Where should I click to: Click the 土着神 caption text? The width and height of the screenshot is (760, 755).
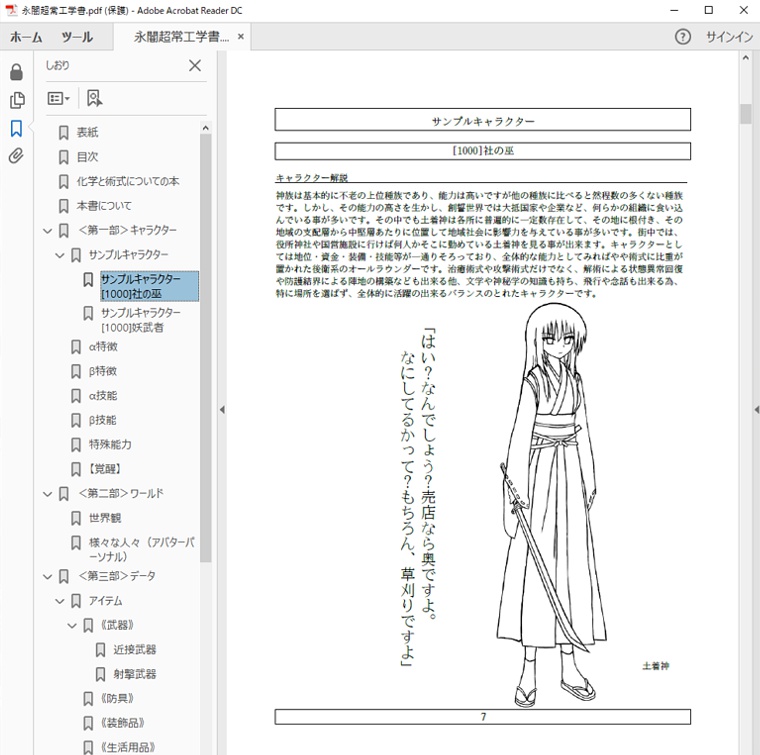pyautogui.click(x=656, y=666)
